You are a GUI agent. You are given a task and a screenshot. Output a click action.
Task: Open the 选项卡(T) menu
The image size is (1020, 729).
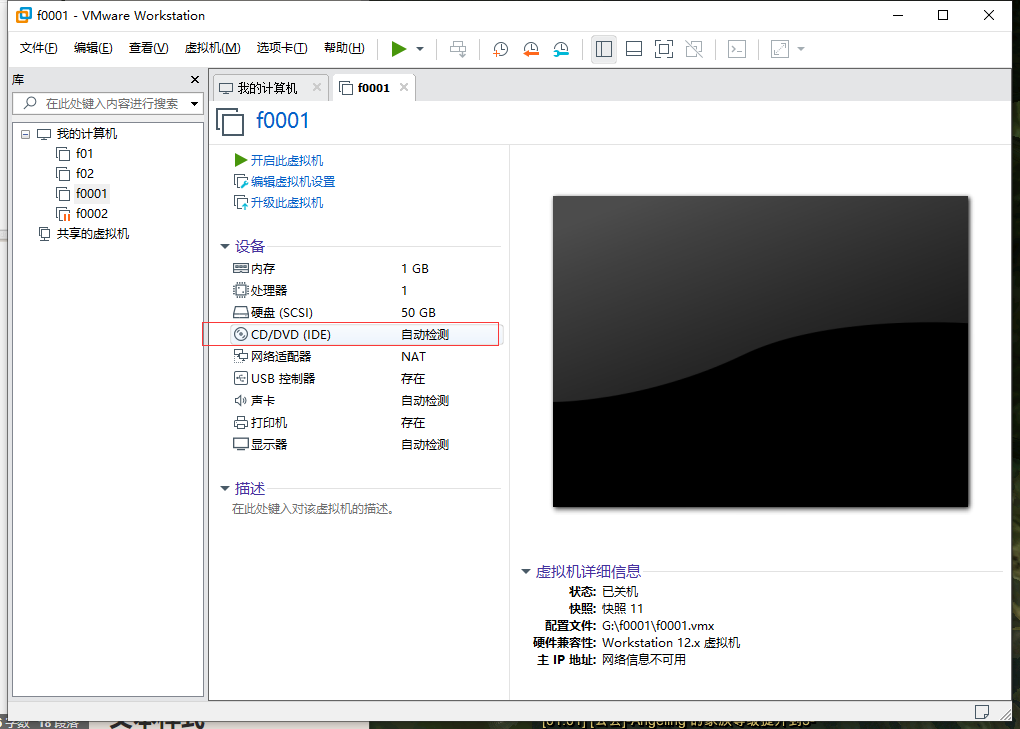(282, 48)
